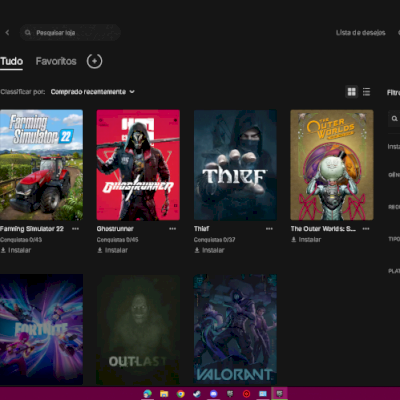The height and width of the screenshot is (400, 400).
Task: Switch to list view
Action: [366, 92]
